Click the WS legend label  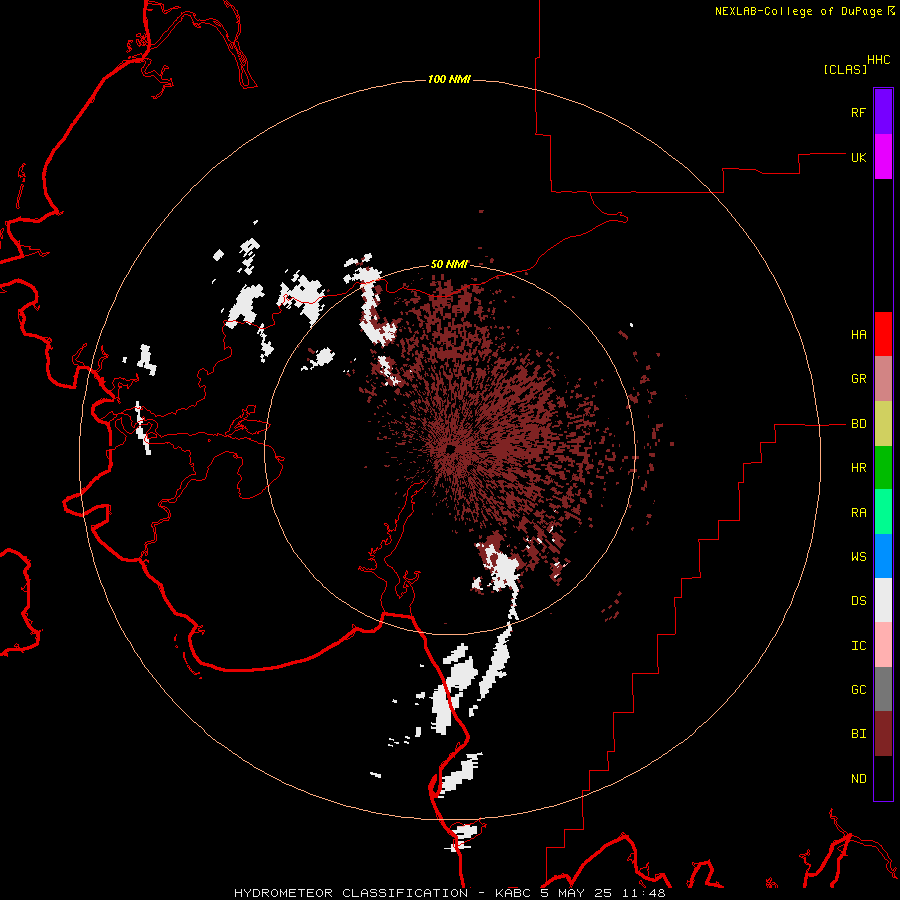pos(858,556)
